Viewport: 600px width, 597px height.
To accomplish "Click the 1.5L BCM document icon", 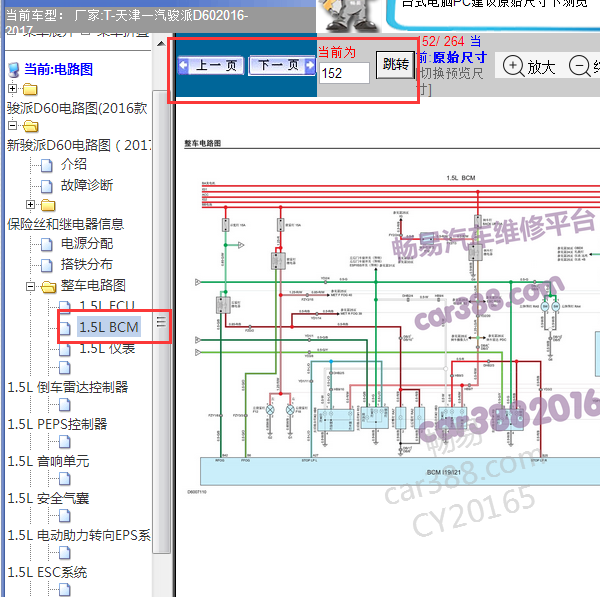I will pos(65,328).
